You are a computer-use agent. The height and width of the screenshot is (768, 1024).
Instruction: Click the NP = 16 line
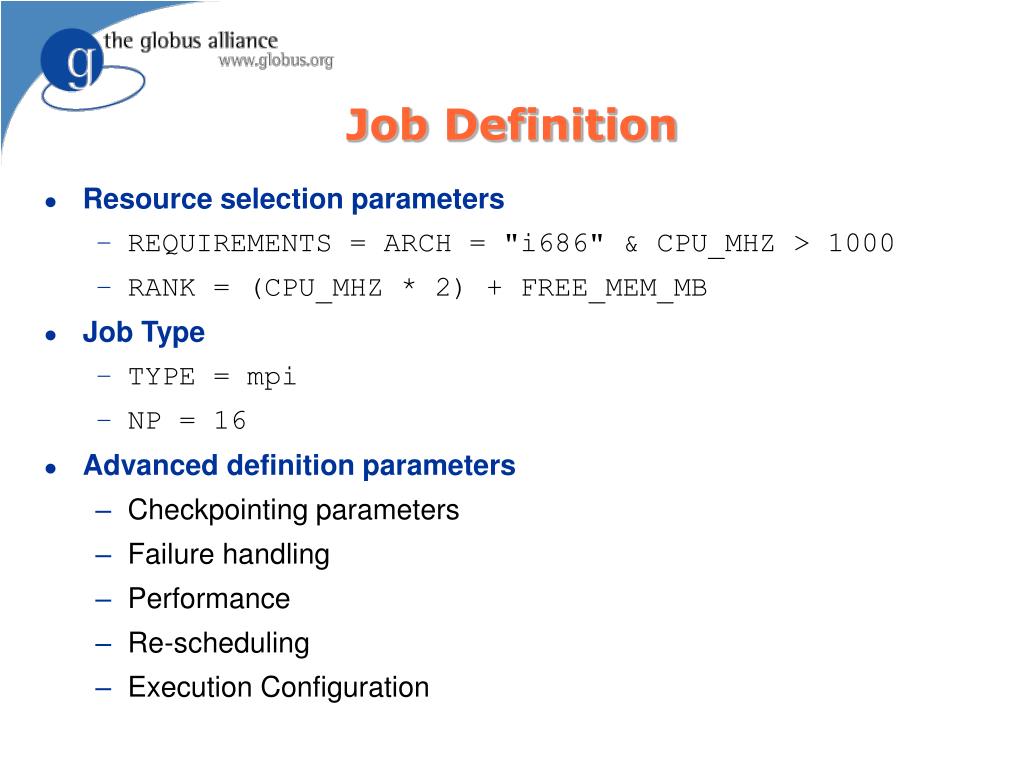tap(186, 421)
